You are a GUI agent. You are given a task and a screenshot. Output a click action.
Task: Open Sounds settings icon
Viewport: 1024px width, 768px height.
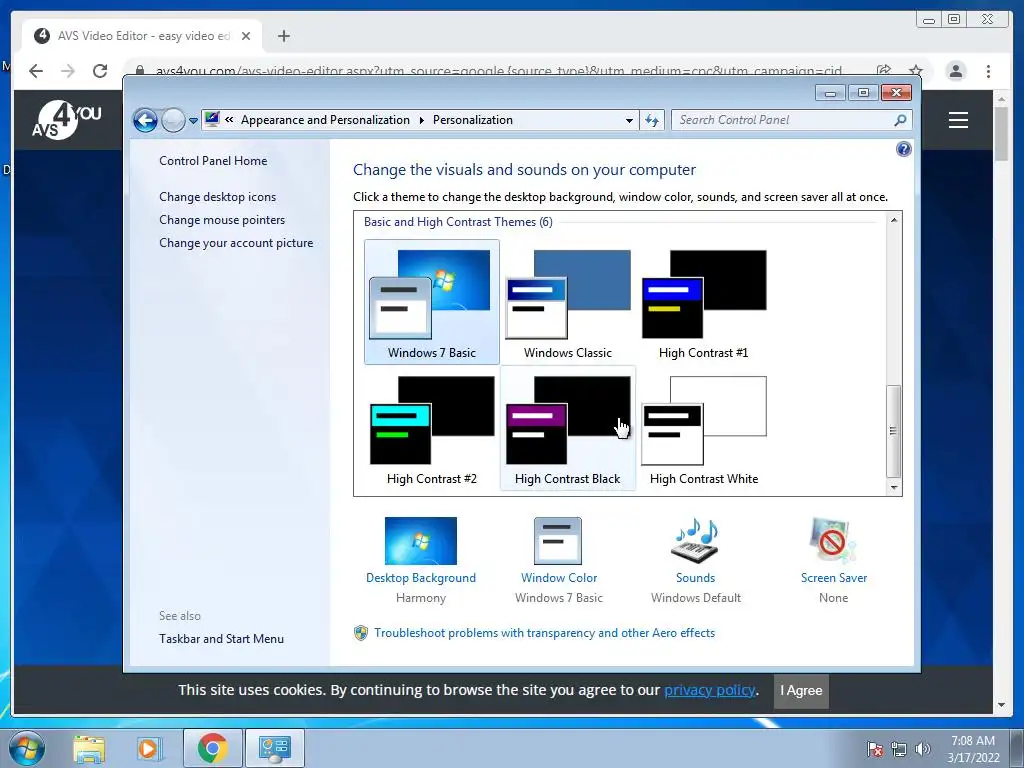[x=695, y=541]
